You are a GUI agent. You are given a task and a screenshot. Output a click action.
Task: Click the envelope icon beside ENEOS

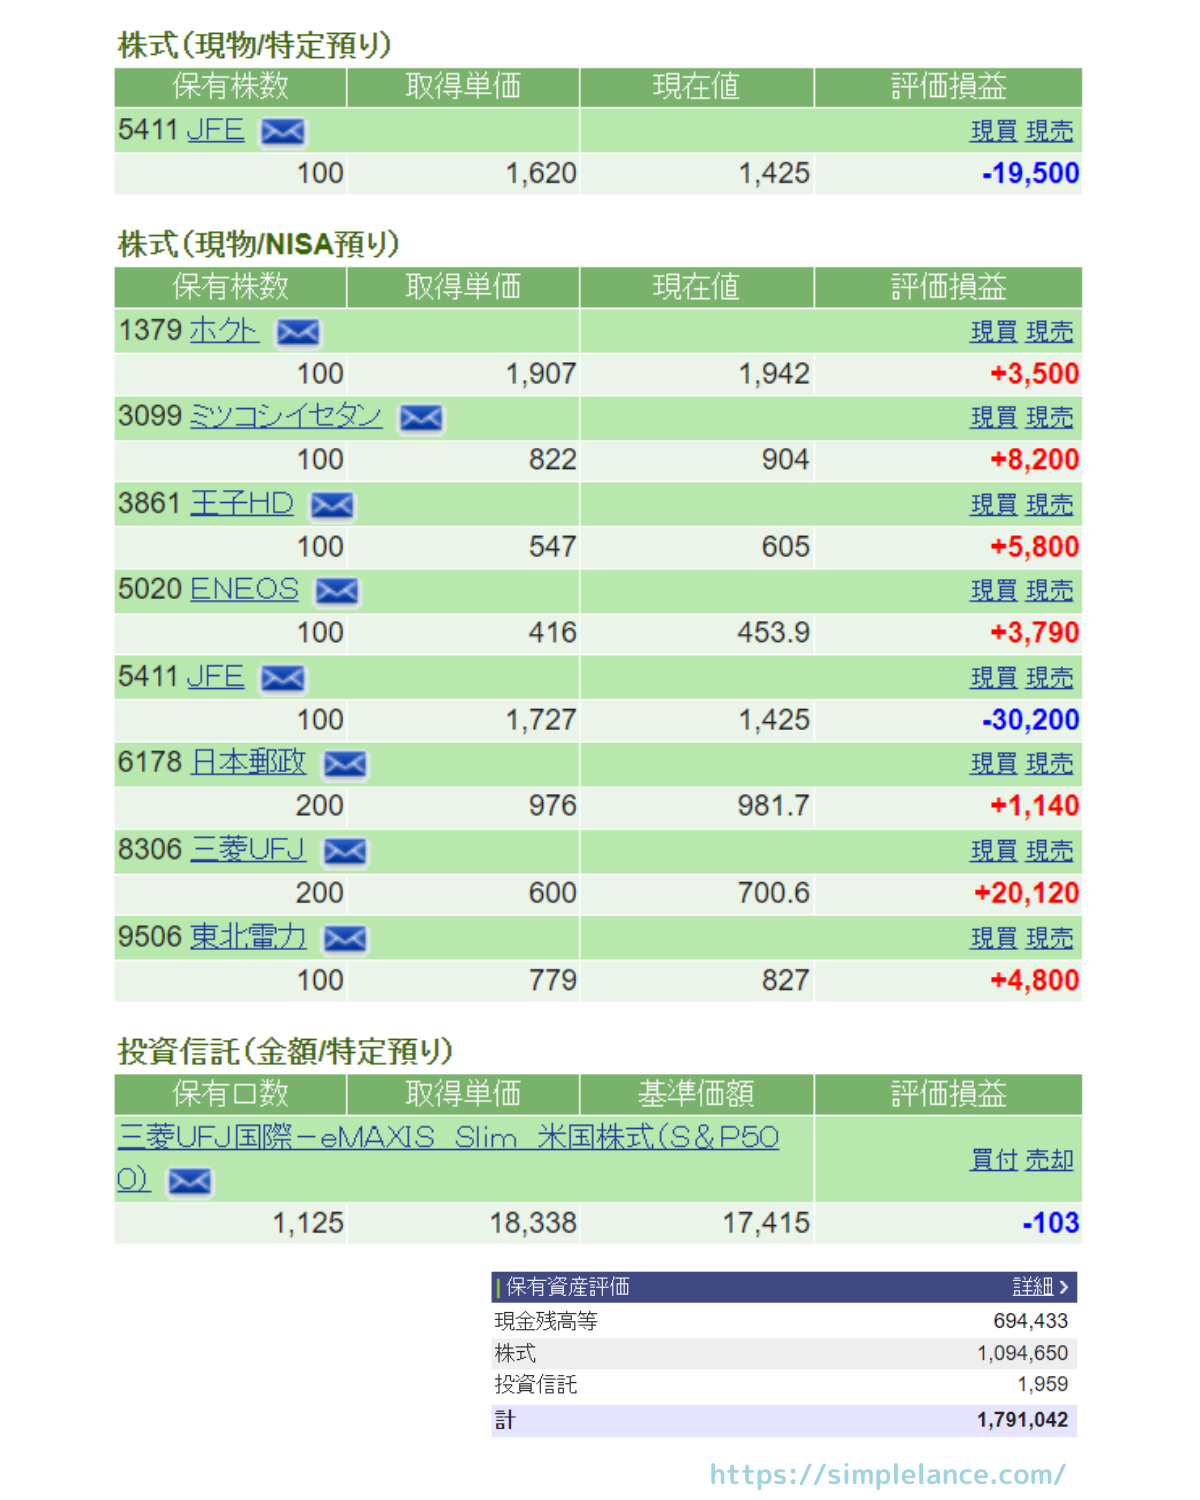point(337,591)
